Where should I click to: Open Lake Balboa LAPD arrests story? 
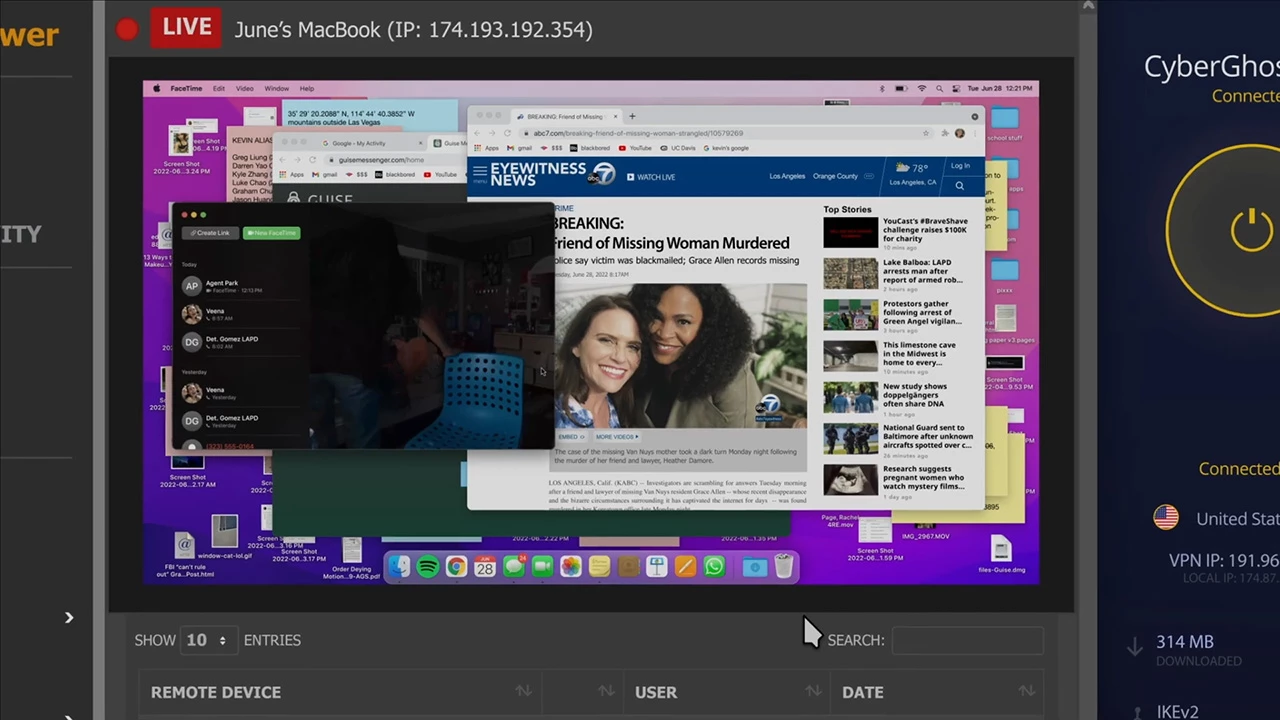point(896,273)
